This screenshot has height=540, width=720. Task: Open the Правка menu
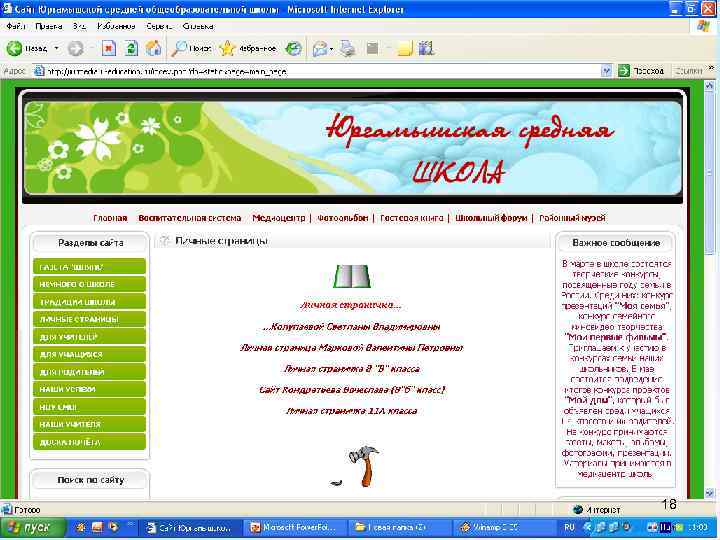pyautogui.click(x=49, y=26)
